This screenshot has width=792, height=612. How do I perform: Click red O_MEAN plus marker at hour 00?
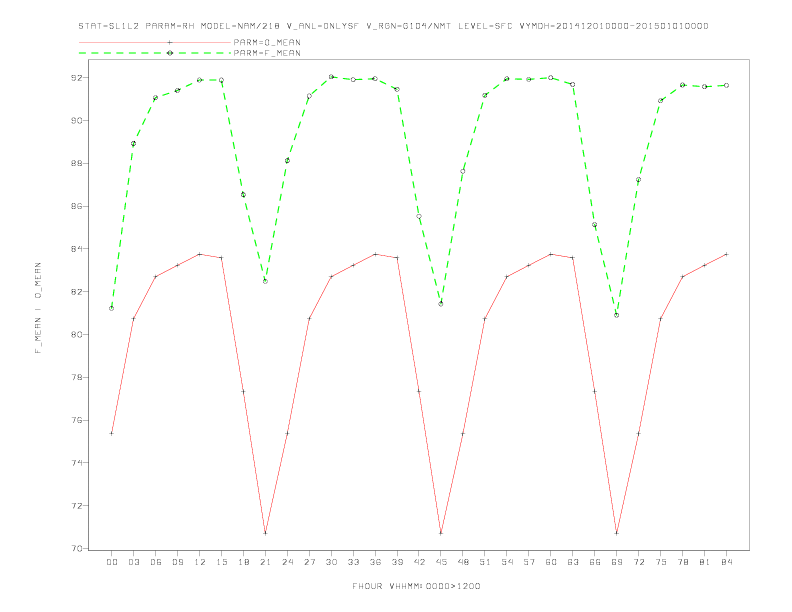pyautogui.click(x=112, y=433)
